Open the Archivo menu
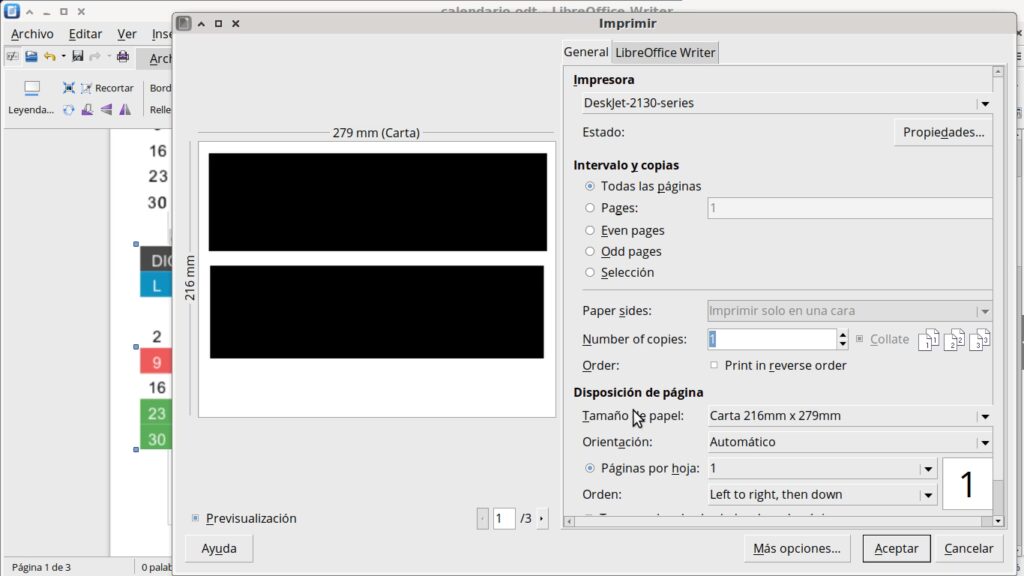This screenshot has height=576, width=1024. (32, 34)
